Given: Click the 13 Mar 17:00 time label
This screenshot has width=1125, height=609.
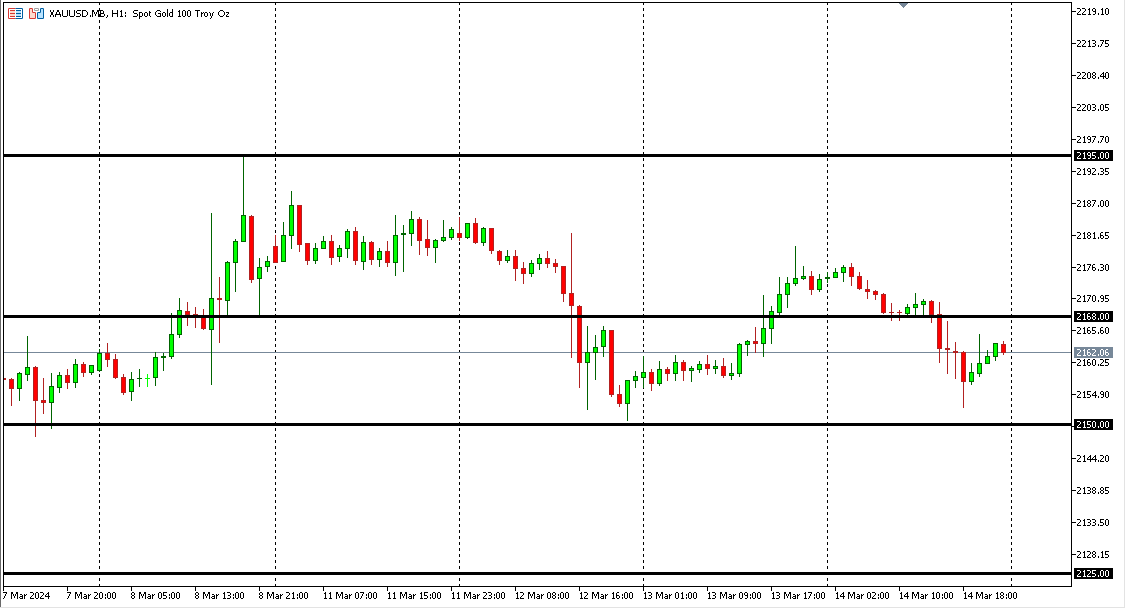Looking at the screenshot, I should coord(798,595).
